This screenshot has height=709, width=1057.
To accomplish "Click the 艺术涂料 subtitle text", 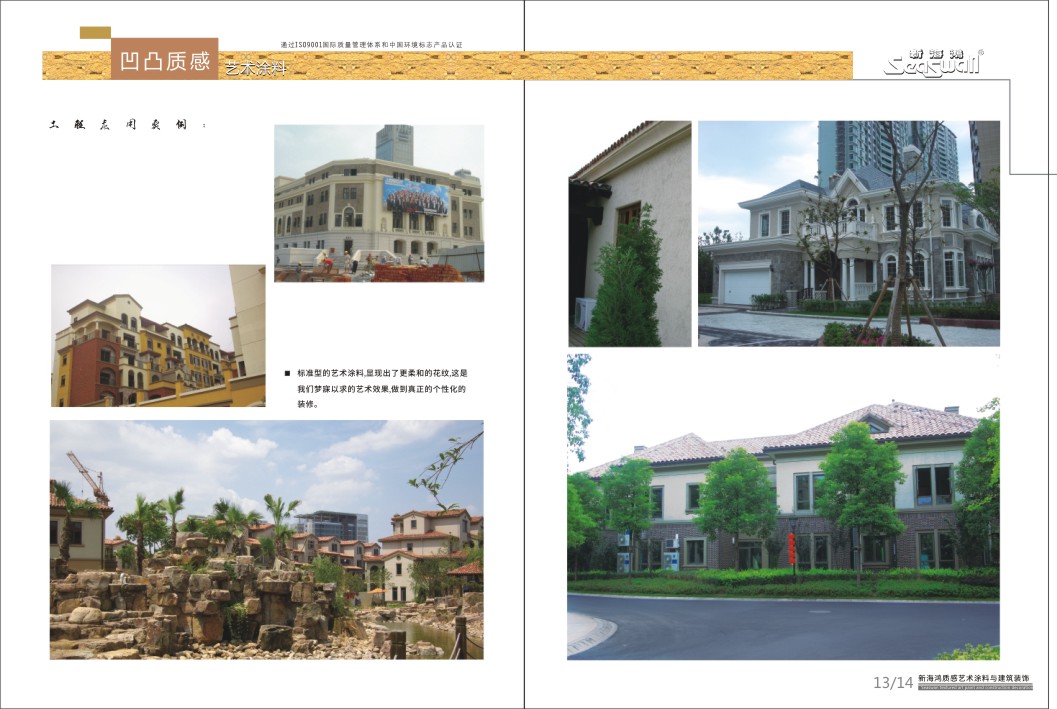I will click(256, 68).
